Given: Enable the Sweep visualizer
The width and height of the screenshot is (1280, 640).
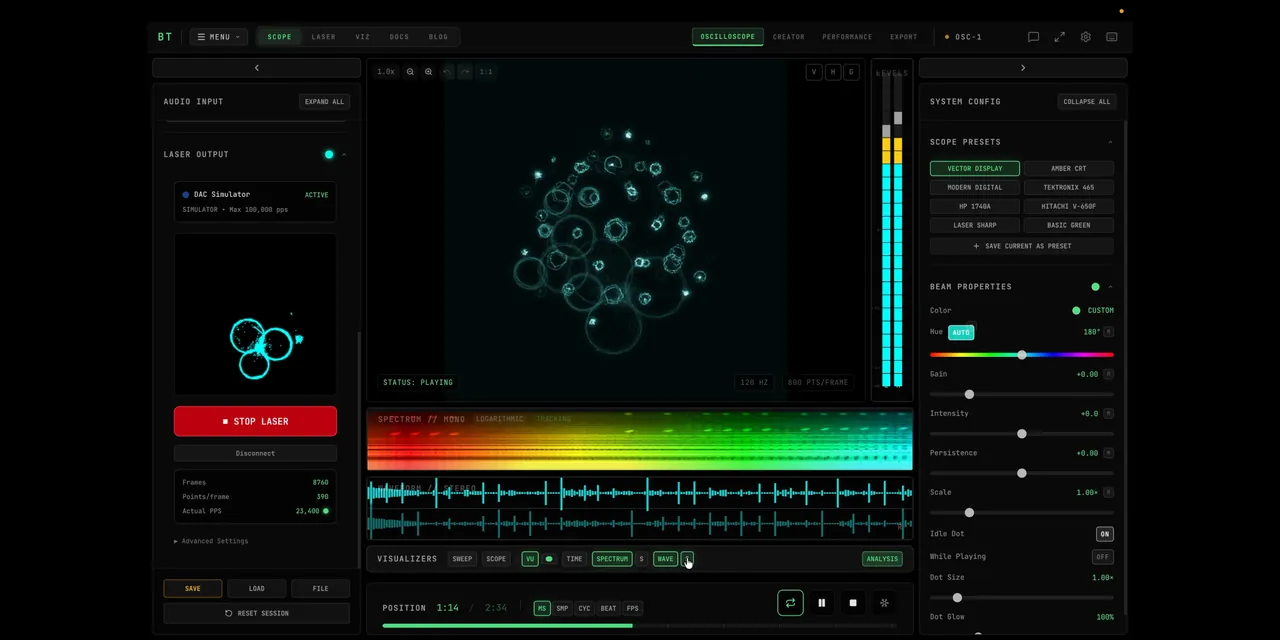Looking at the screenshot, I should [x=462, y=559].
